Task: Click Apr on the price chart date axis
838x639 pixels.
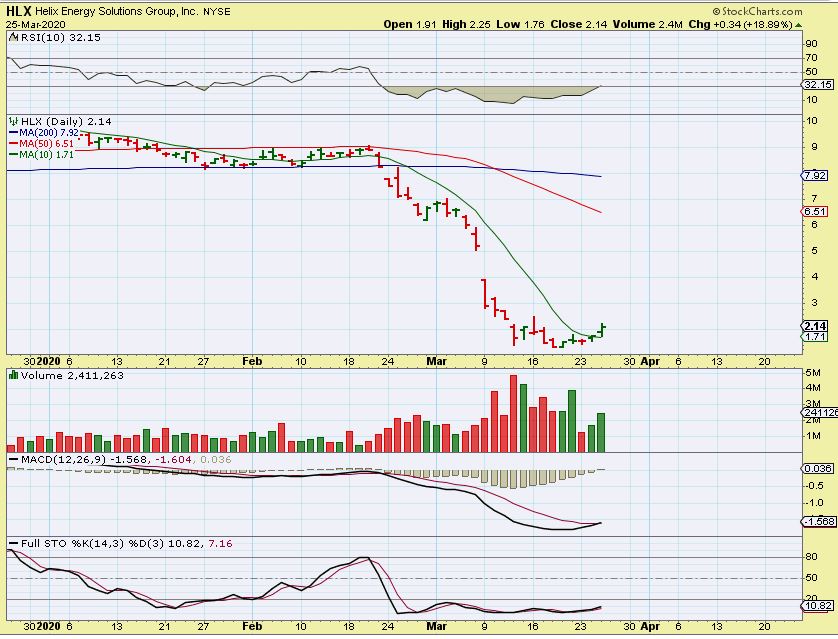Action: click(x=650, y=362)
